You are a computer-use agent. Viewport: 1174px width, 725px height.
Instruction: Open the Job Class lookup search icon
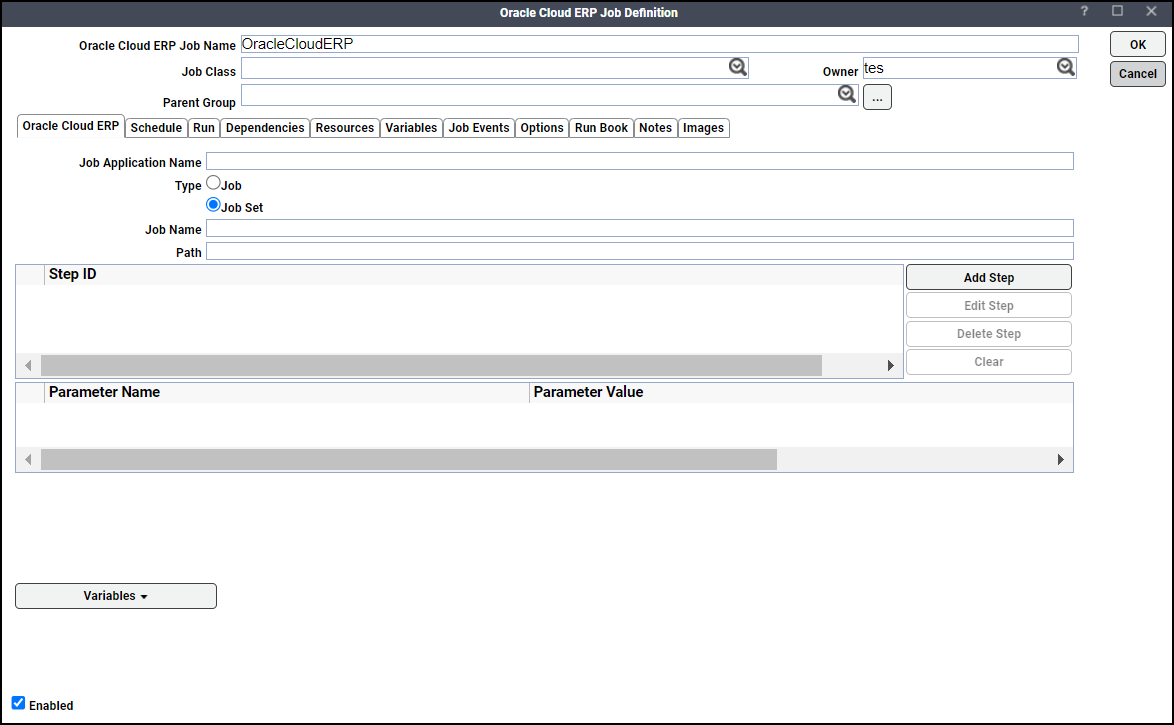(737, 67)
